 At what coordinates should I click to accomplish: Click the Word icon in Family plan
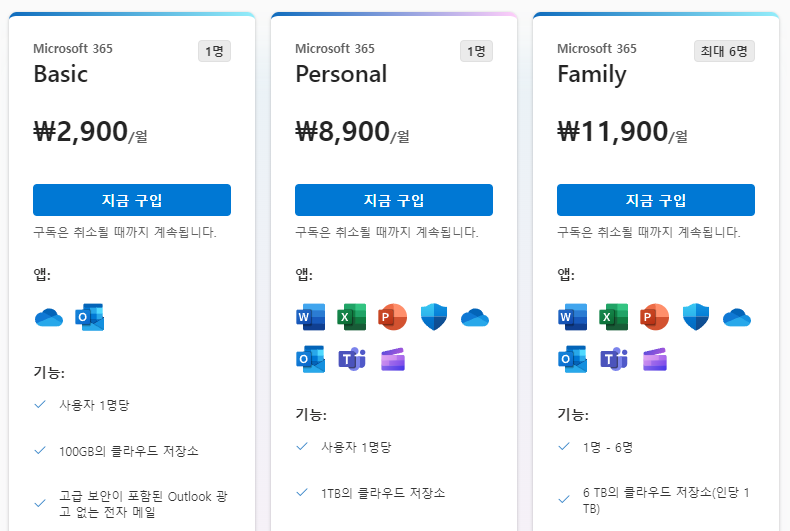point(572,317)
